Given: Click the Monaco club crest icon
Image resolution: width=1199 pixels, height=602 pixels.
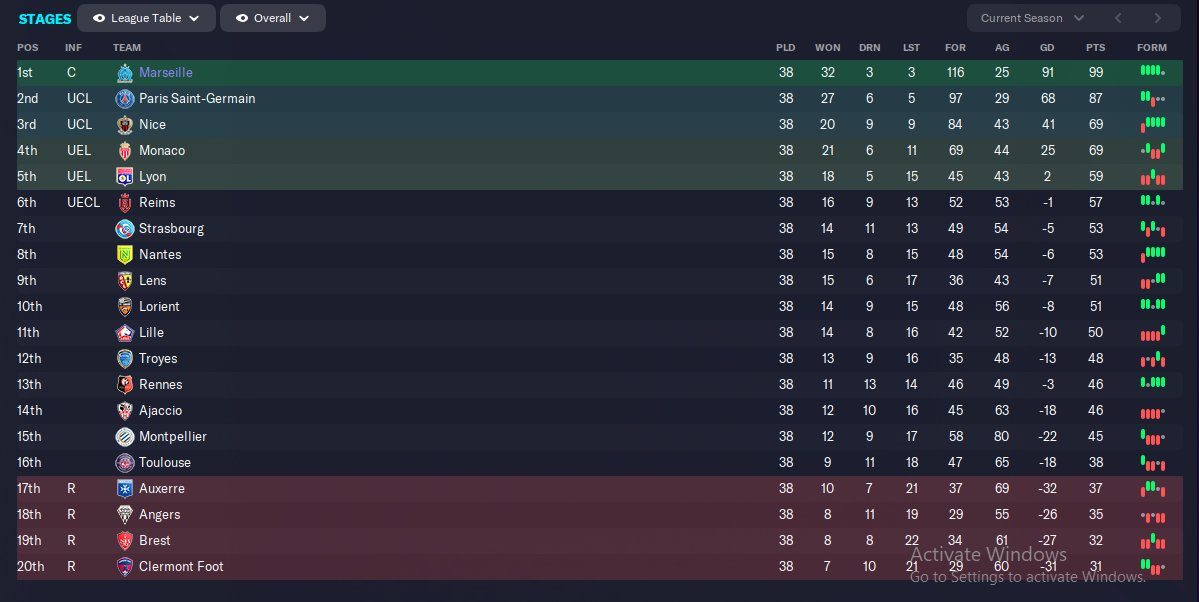Looking at the screenshot, I should tap(124, 151).
